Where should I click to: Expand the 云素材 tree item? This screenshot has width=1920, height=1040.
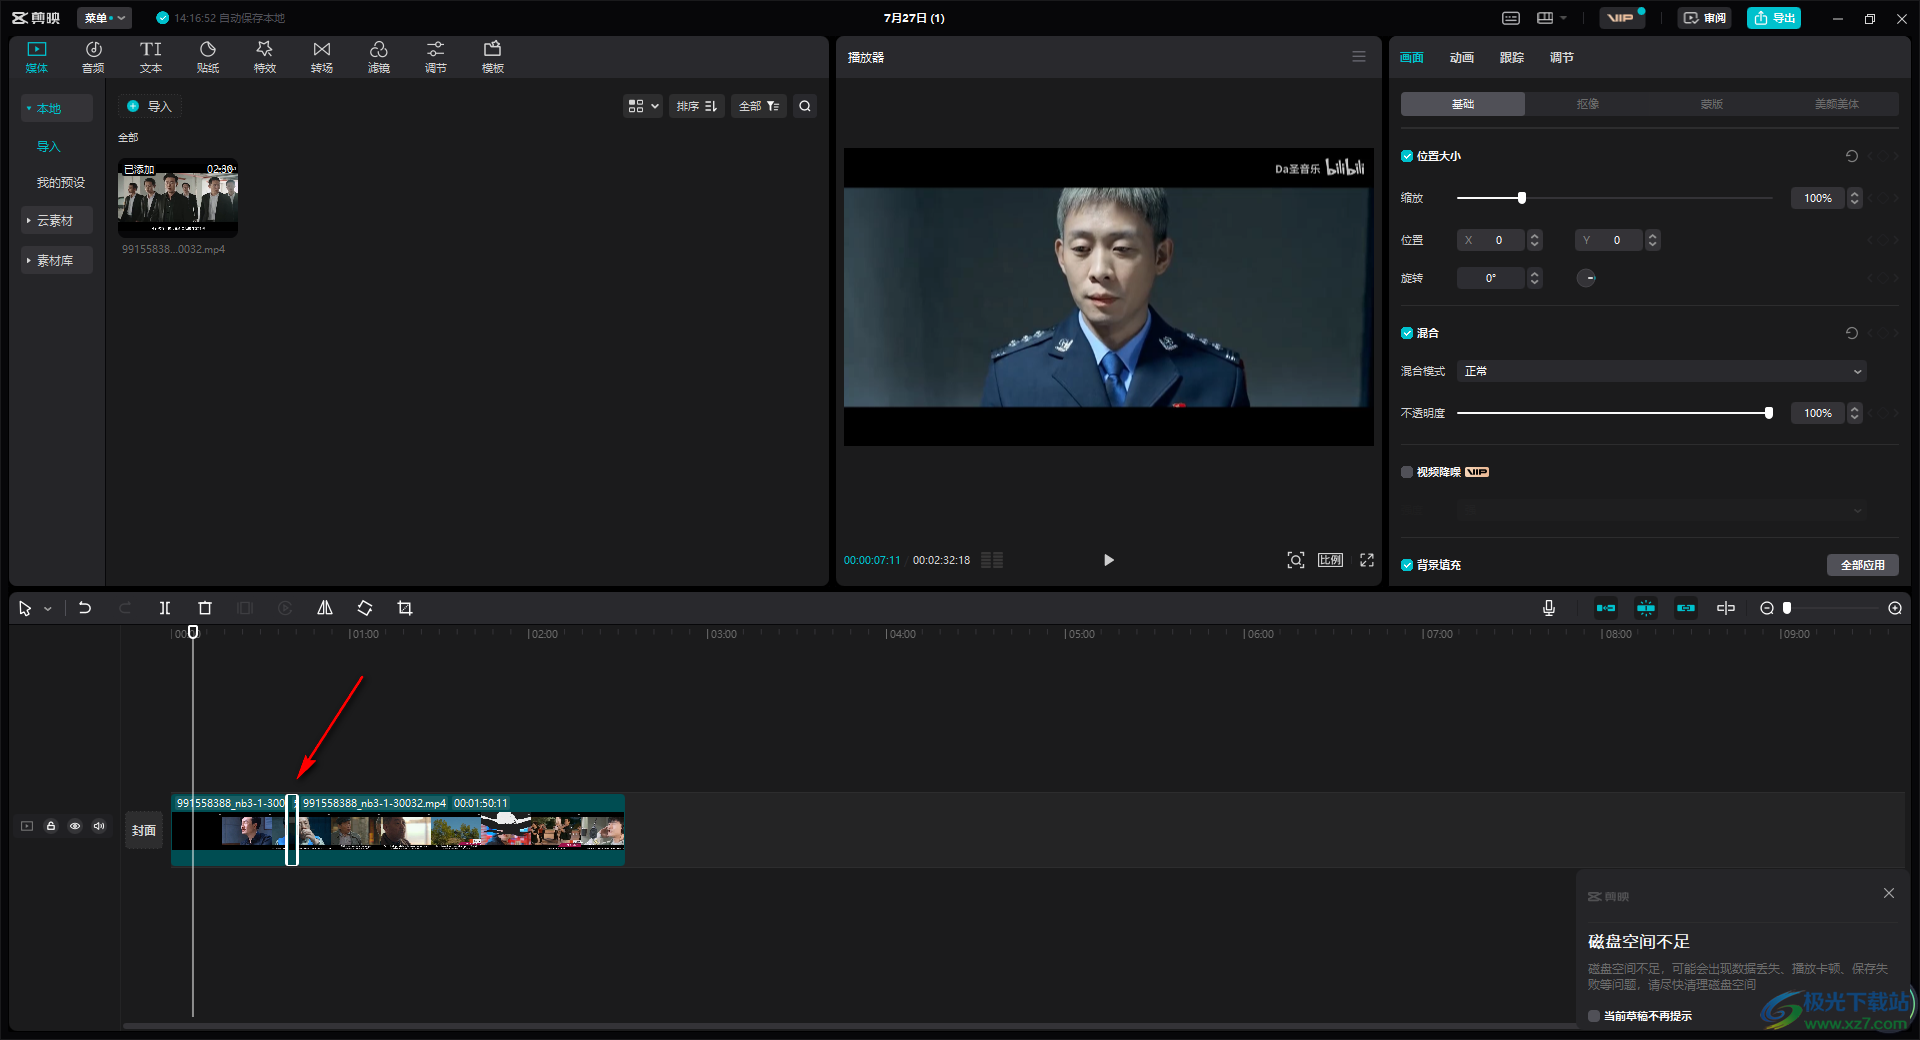(x=57, y=220)
